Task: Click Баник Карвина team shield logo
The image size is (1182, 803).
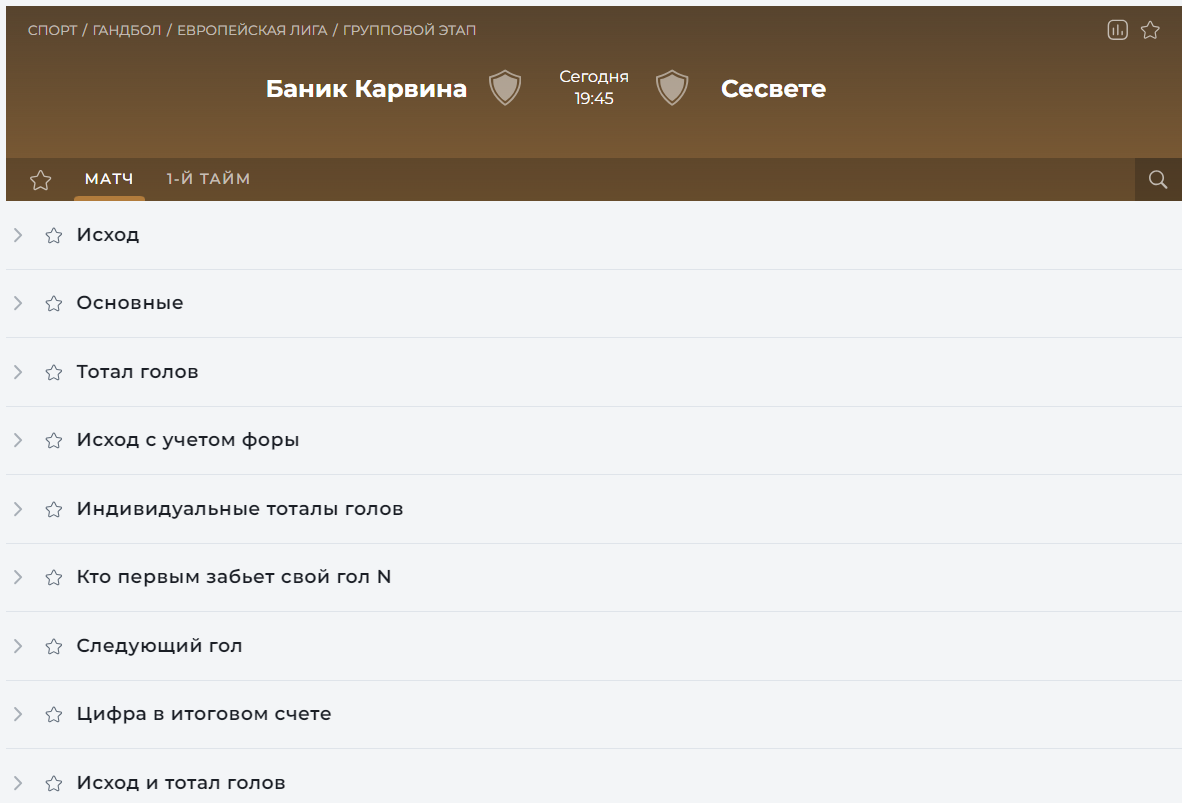Action: point(505,88)
